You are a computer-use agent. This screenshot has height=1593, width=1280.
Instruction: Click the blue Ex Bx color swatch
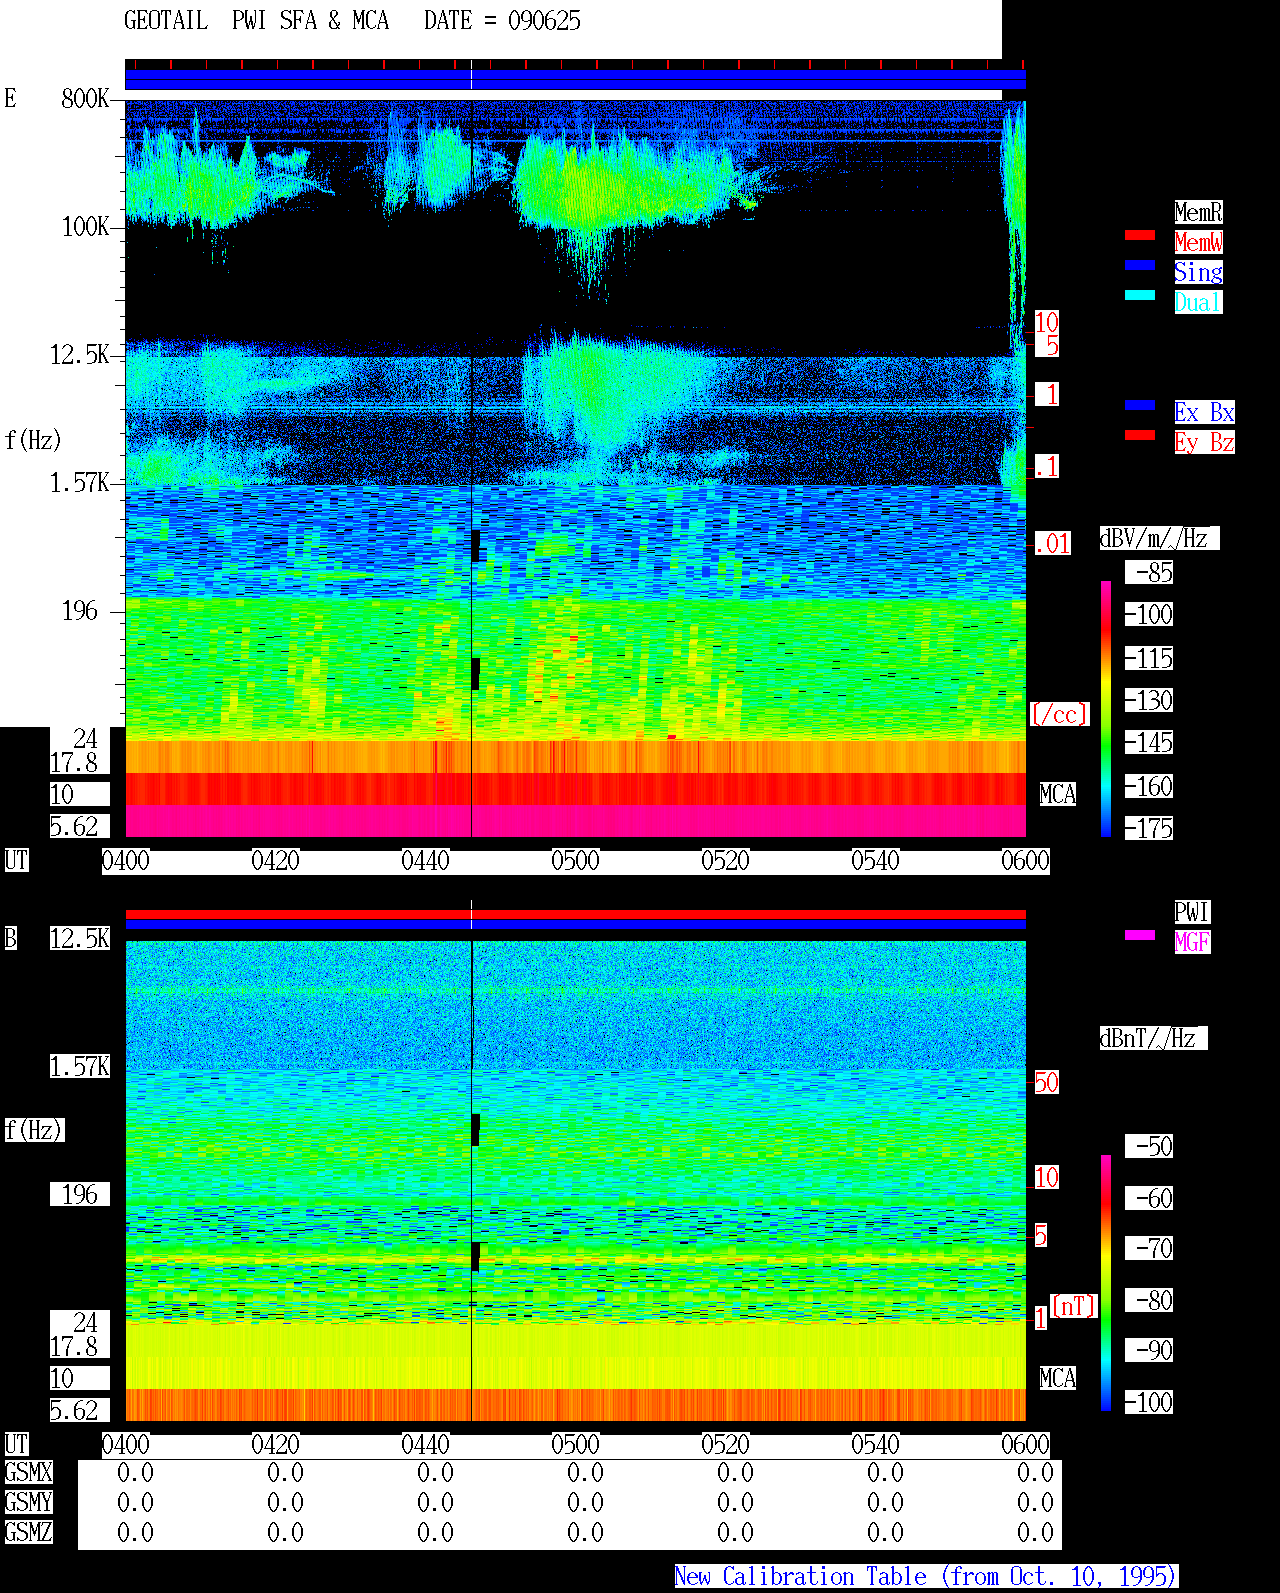tap(1140, 405)
